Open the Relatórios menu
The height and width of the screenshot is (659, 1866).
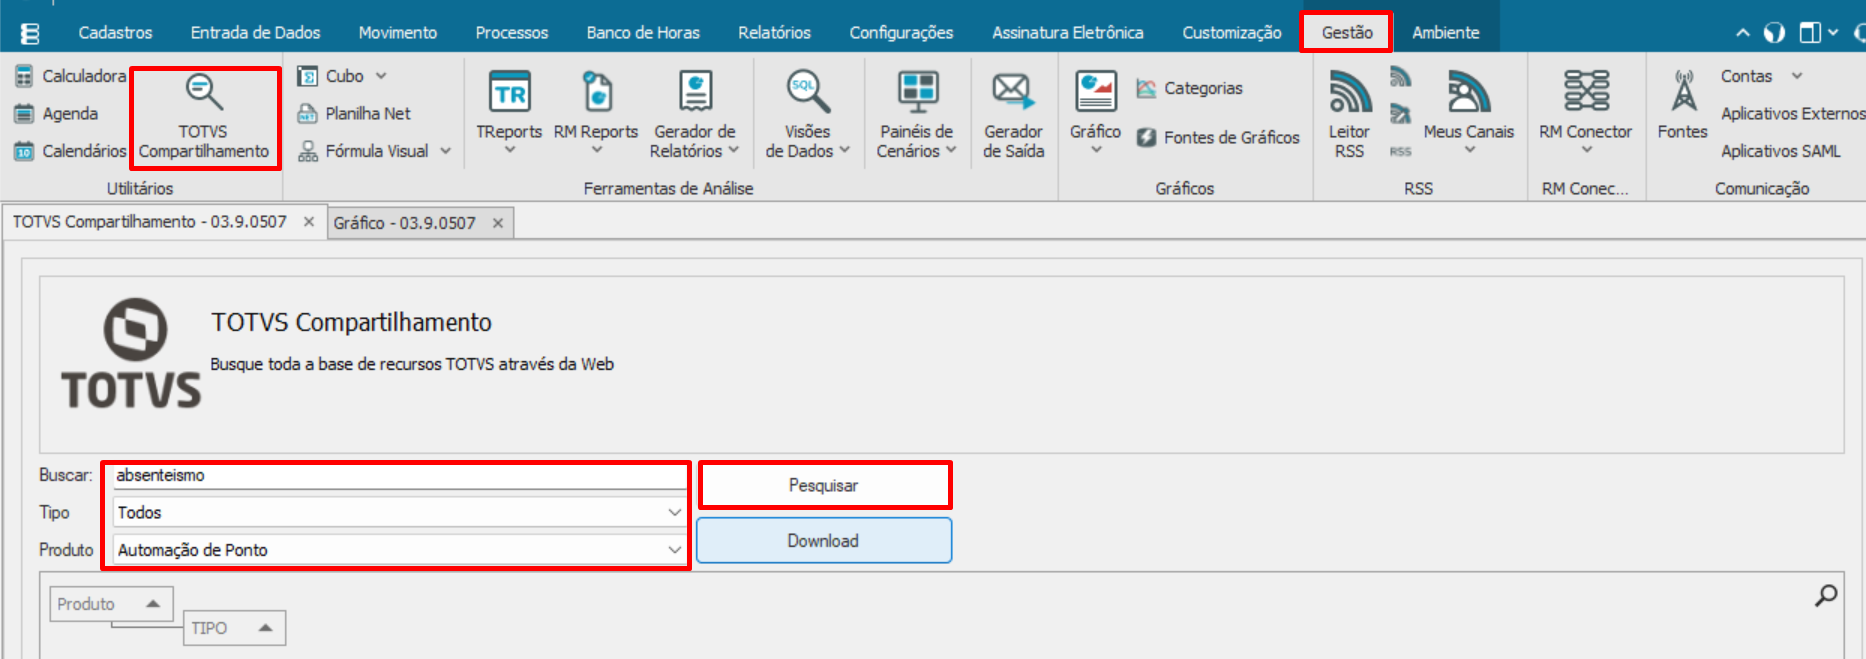(x=774, y=33)
